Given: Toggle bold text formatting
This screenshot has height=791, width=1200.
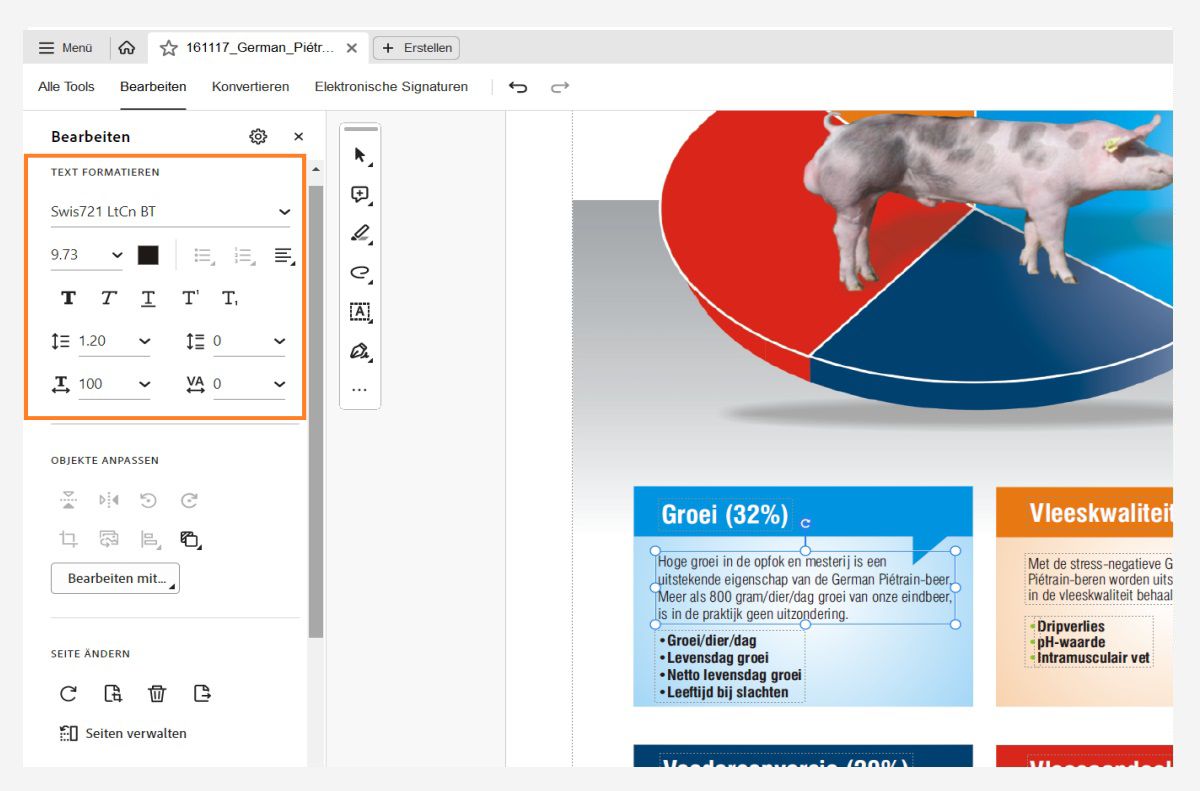Looking at the screenshot, I should [x=68, y=298].
